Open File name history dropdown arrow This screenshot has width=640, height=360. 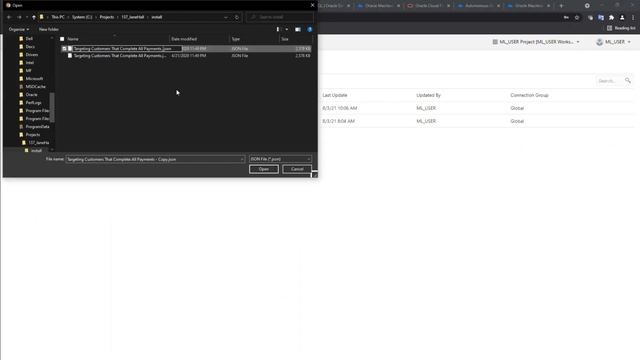242,159
